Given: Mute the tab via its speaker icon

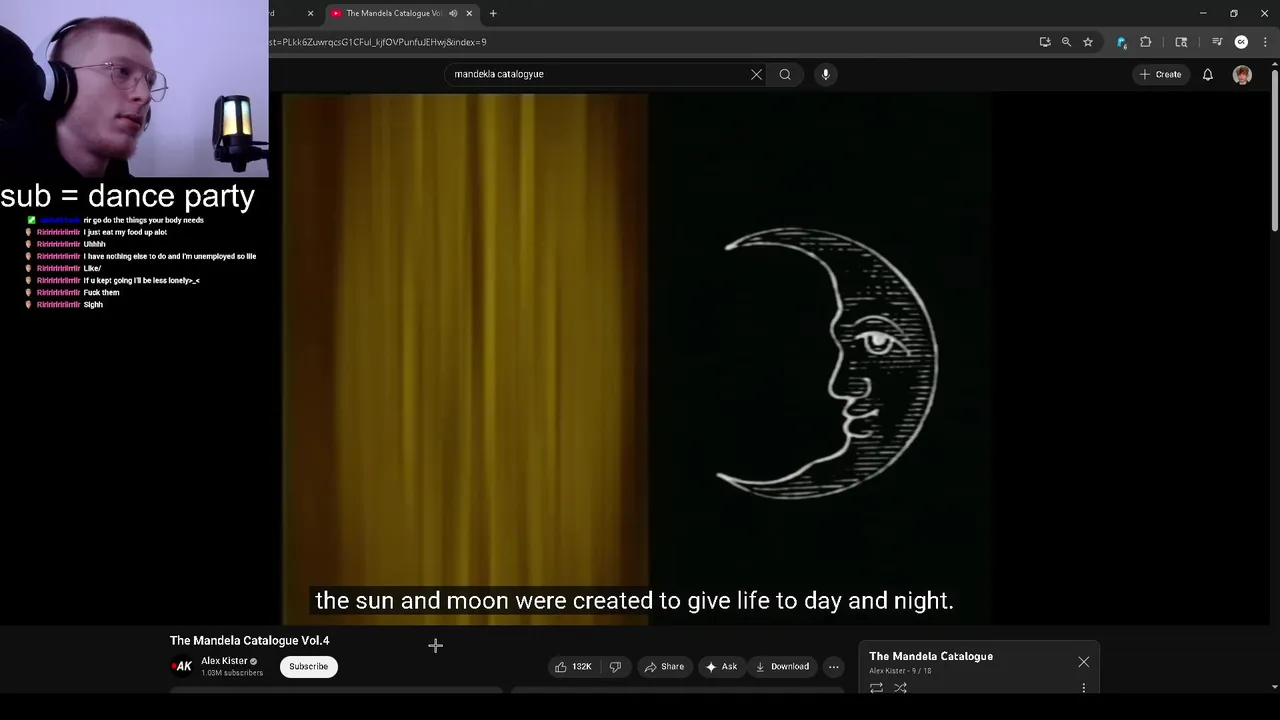Looking at the screenshot, I should [453, 13].
